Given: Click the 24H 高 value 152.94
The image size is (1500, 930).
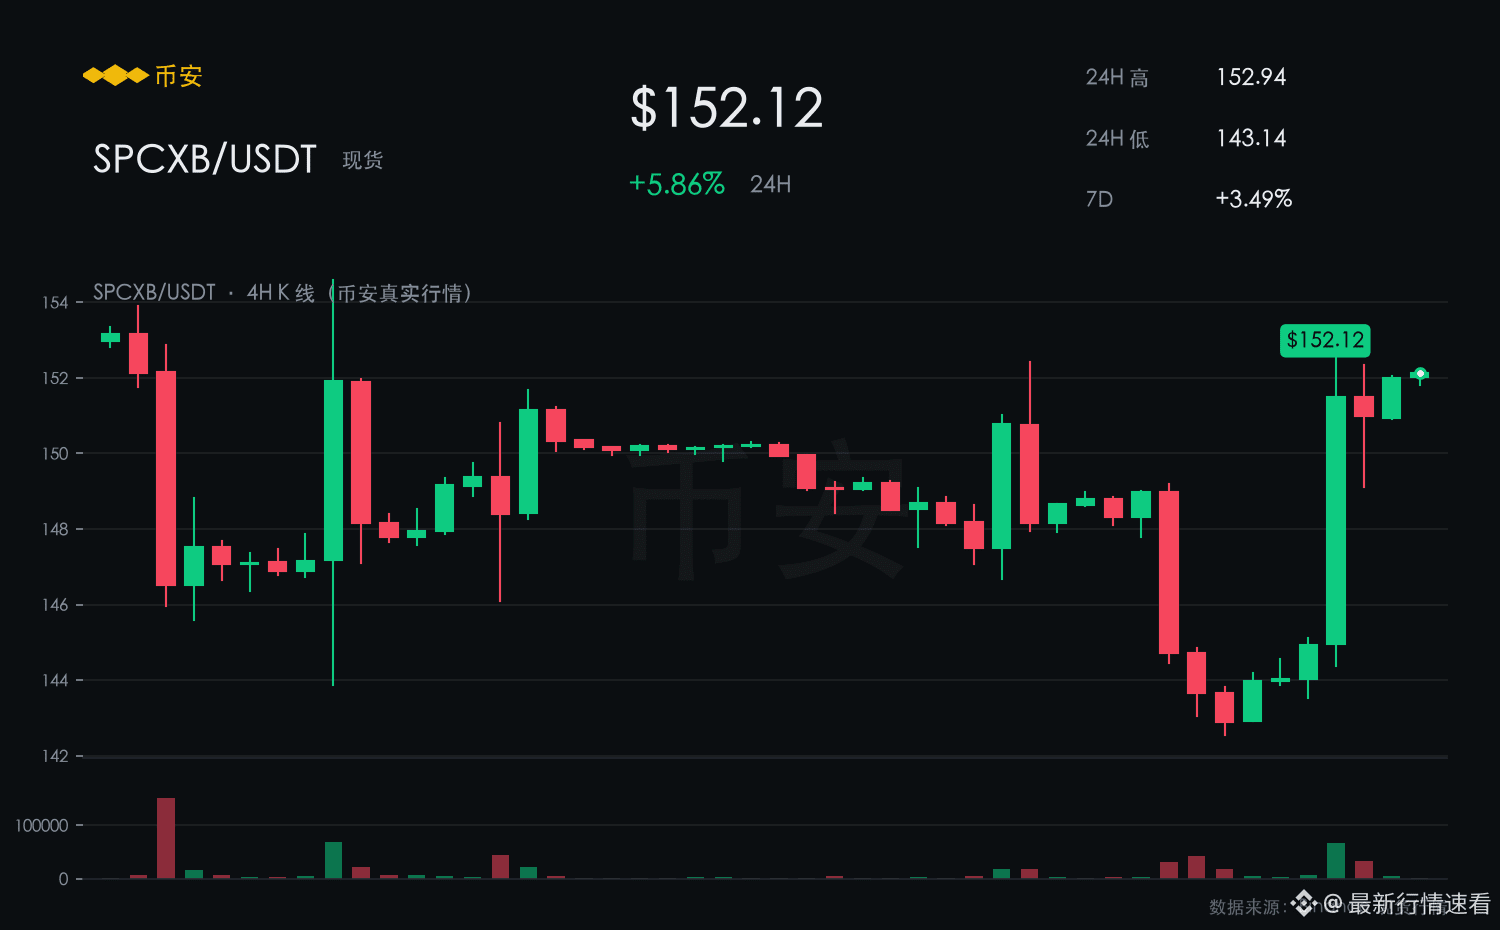Looking at the screenshot, I should coord(1251,77).
